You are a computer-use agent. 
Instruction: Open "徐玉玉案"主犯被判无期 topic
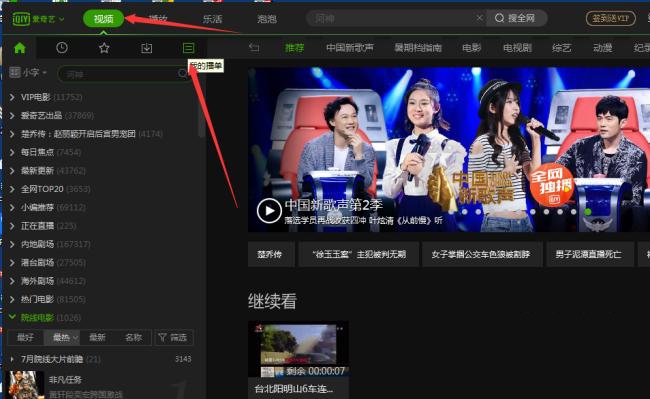pyautogui.click(x=359, y=254)
